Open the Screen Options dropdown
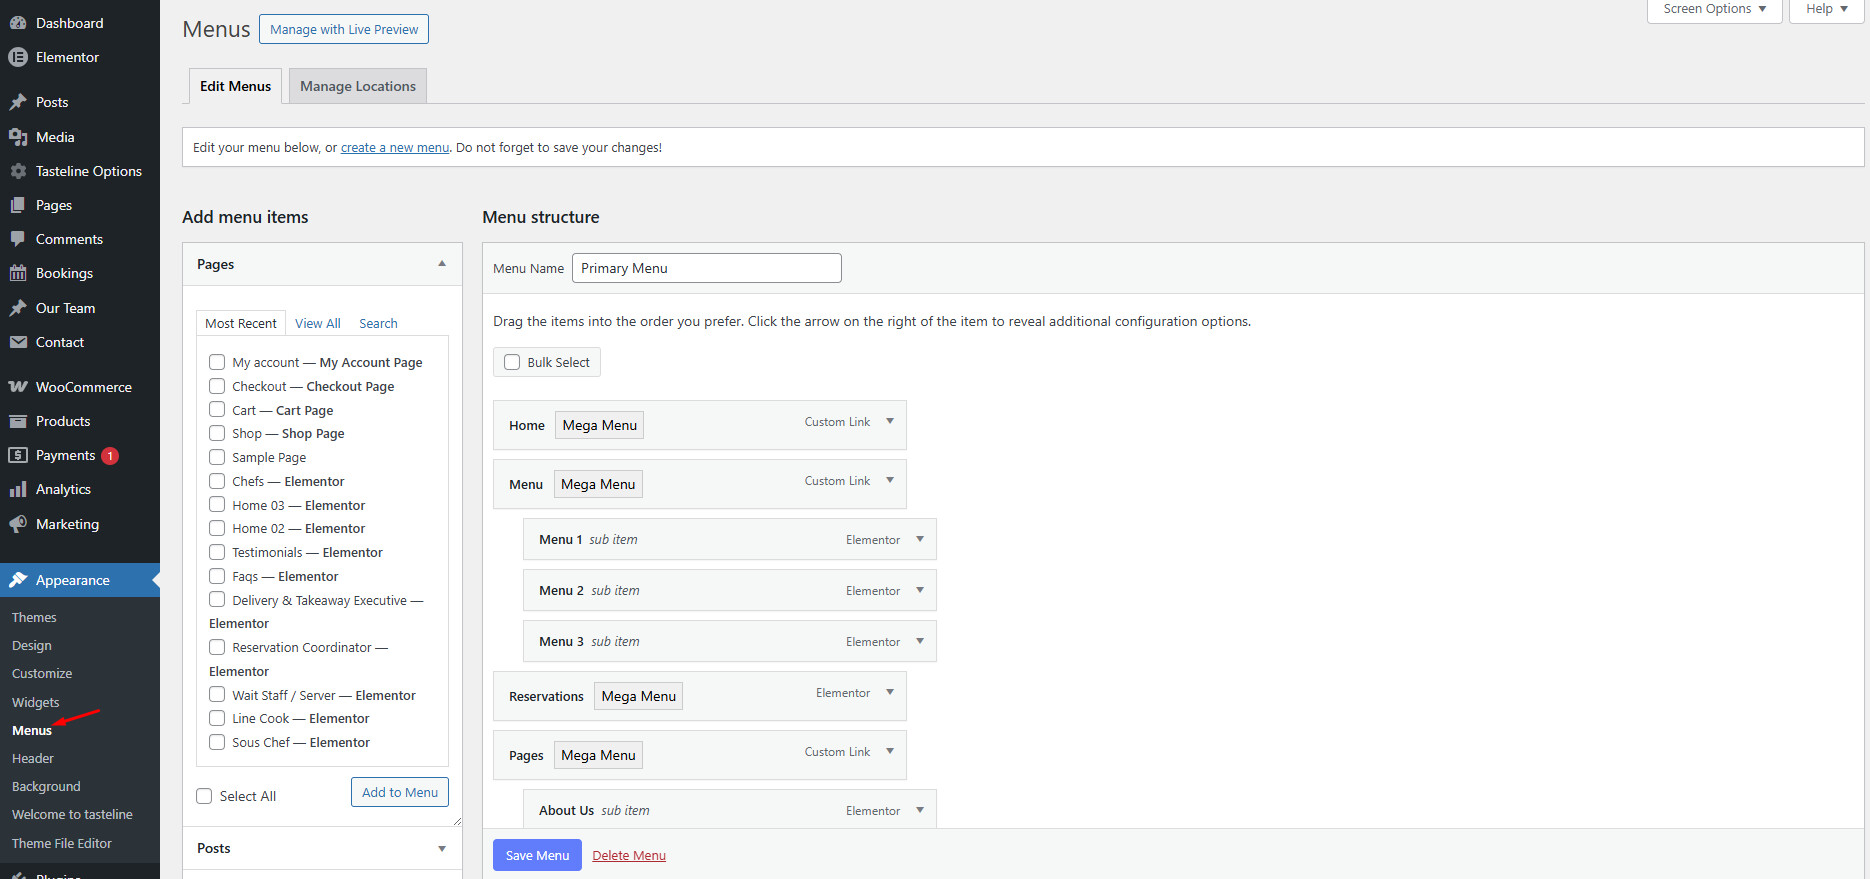This screenshot has height=879, width=1870. (x=1714, y=9)
